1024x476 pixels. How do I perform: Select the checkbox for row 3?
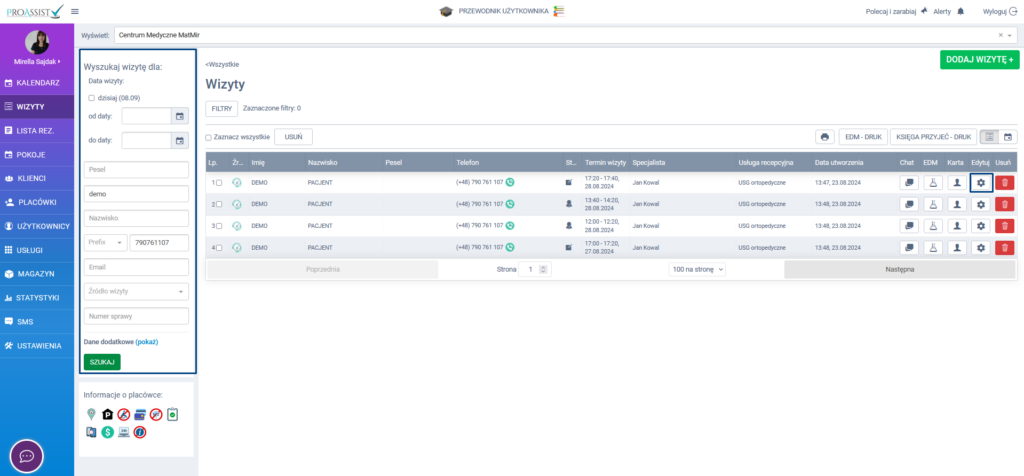point(220,226)
